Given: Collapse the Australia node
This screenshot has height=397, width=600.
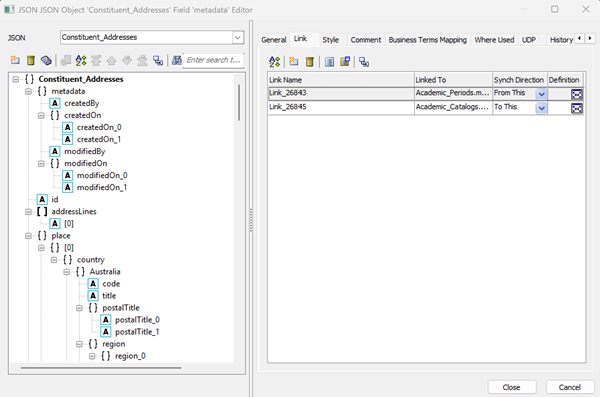Looking at the screenshot, I should coord(67,272).
